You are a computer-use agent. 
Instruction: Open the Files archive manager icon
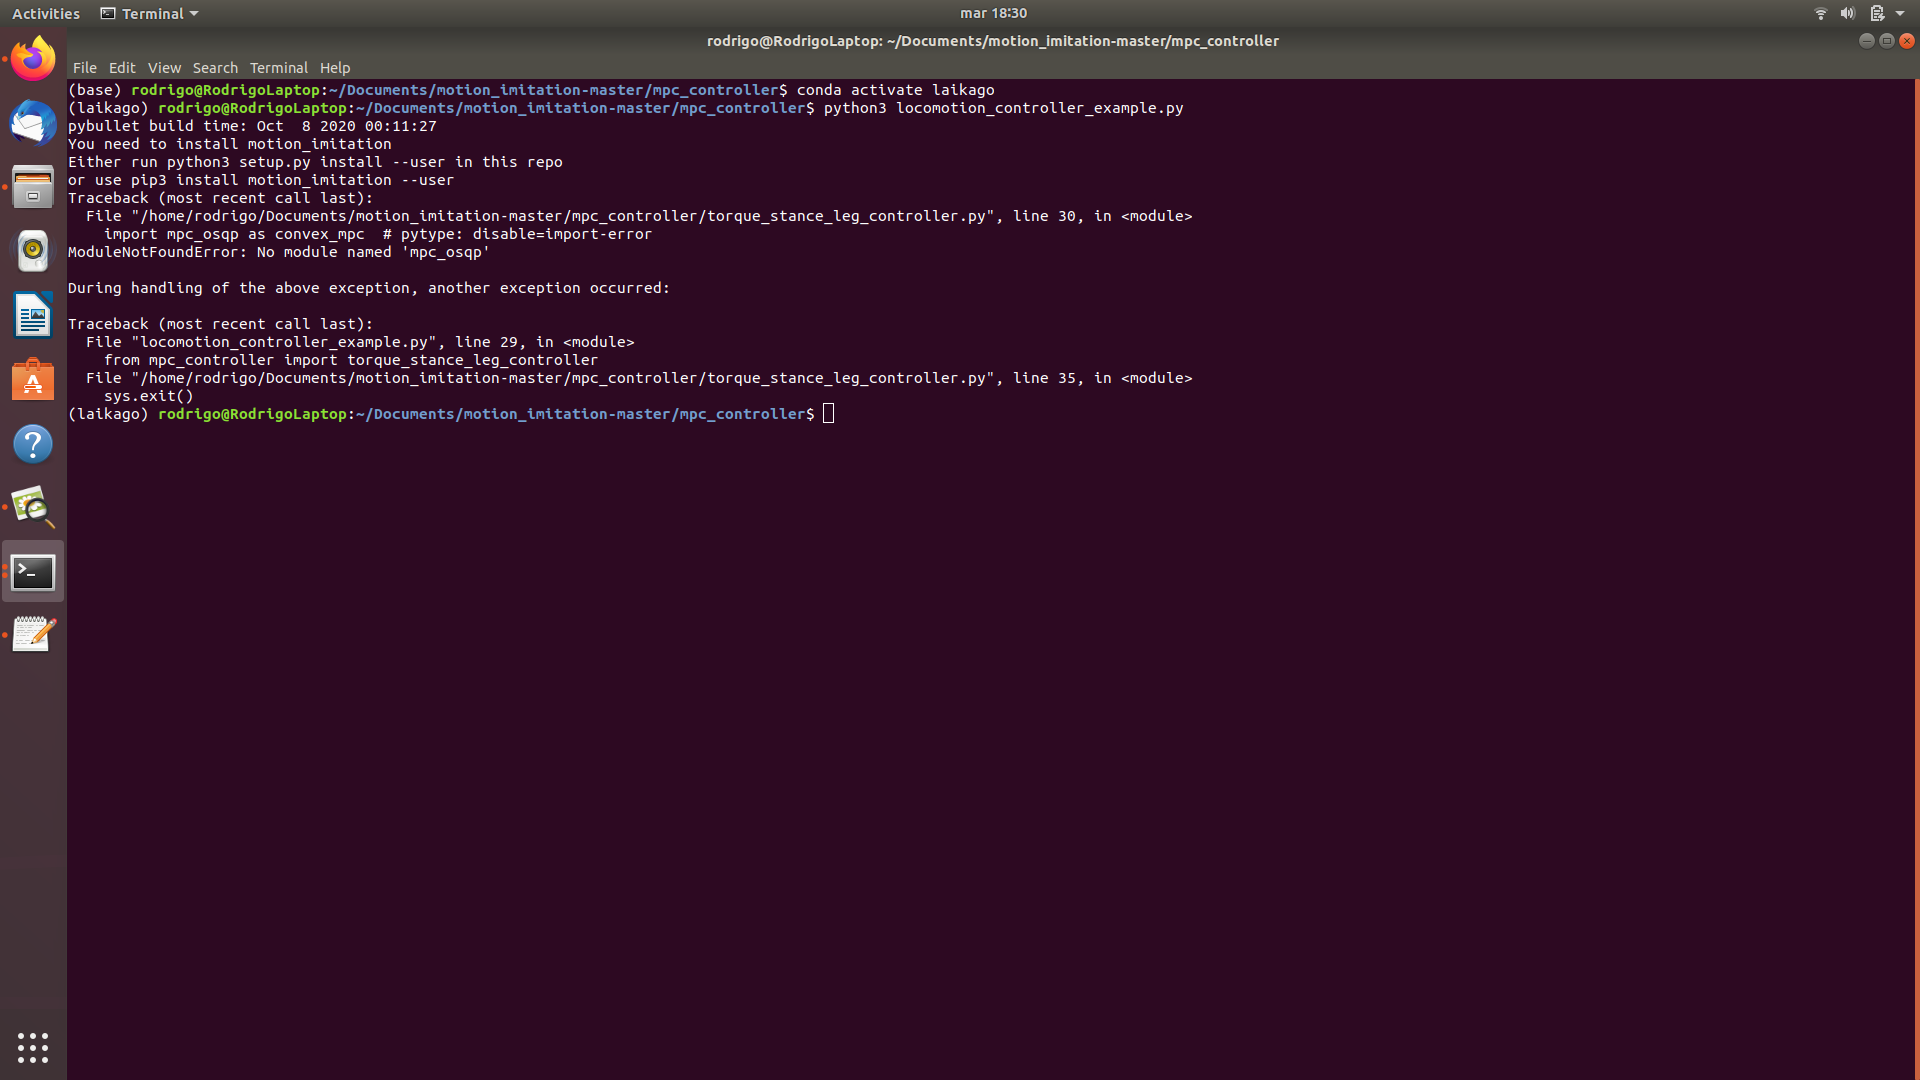point(33,187)
